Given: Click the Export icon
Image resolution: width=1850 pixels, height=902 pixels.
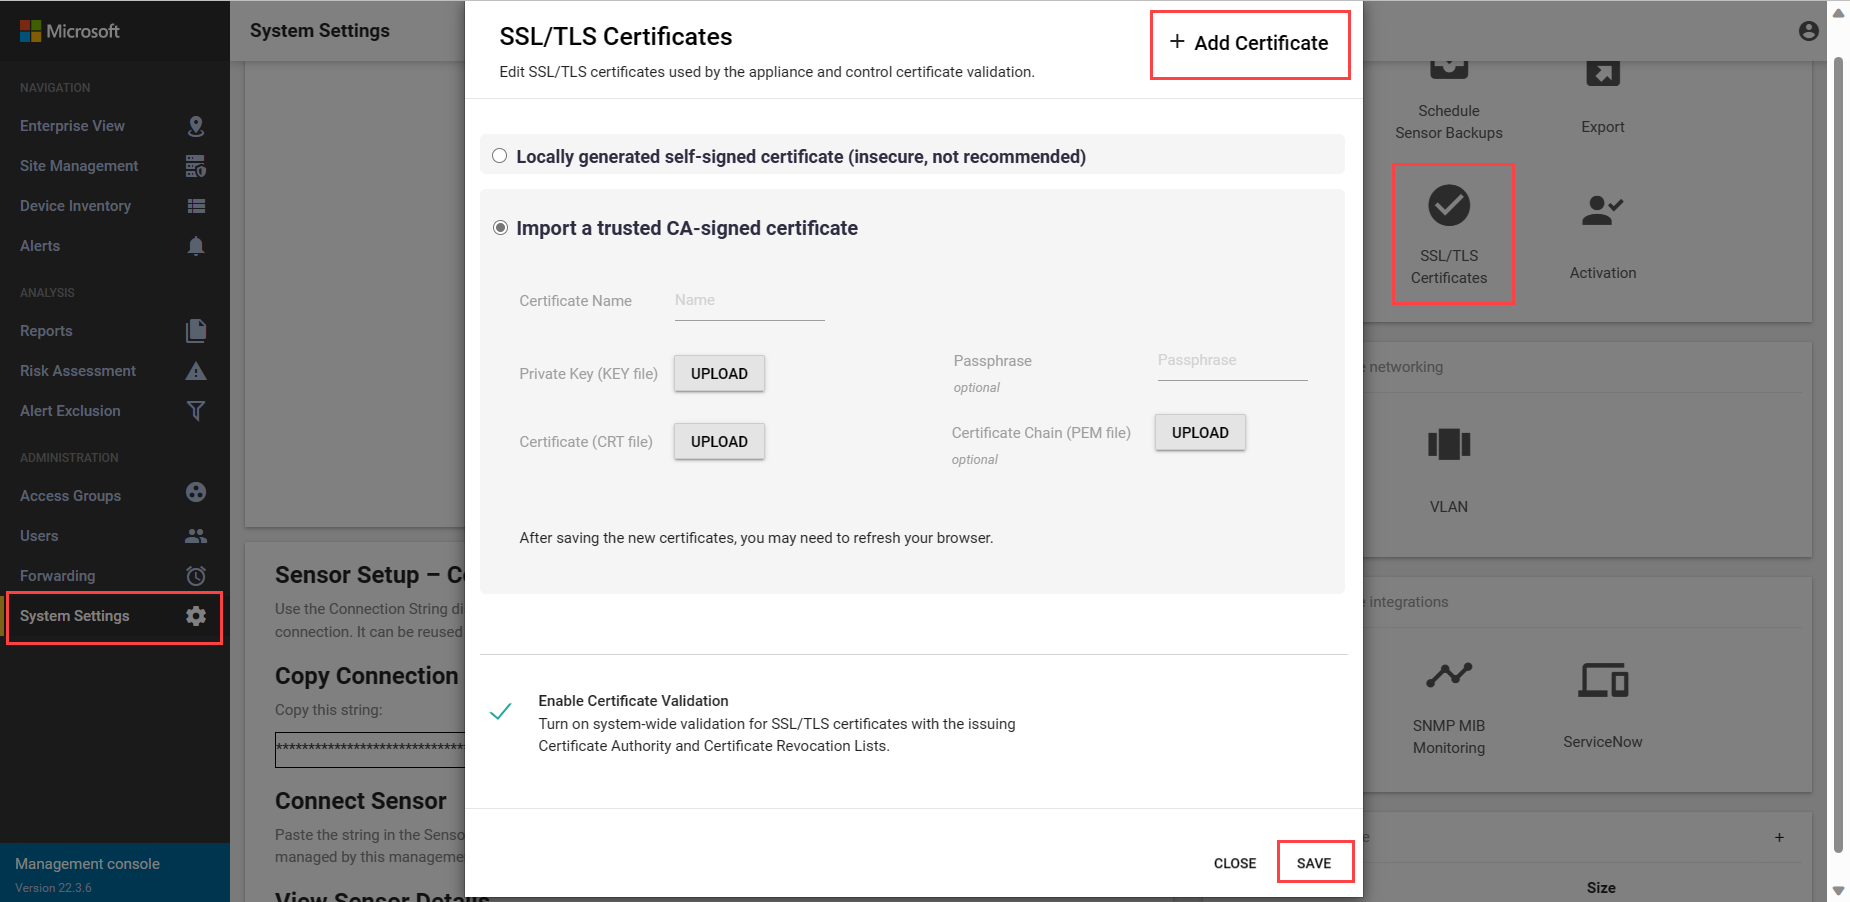Looking at the screenshot, I should pyautogui.click(x=1602, y=74).
